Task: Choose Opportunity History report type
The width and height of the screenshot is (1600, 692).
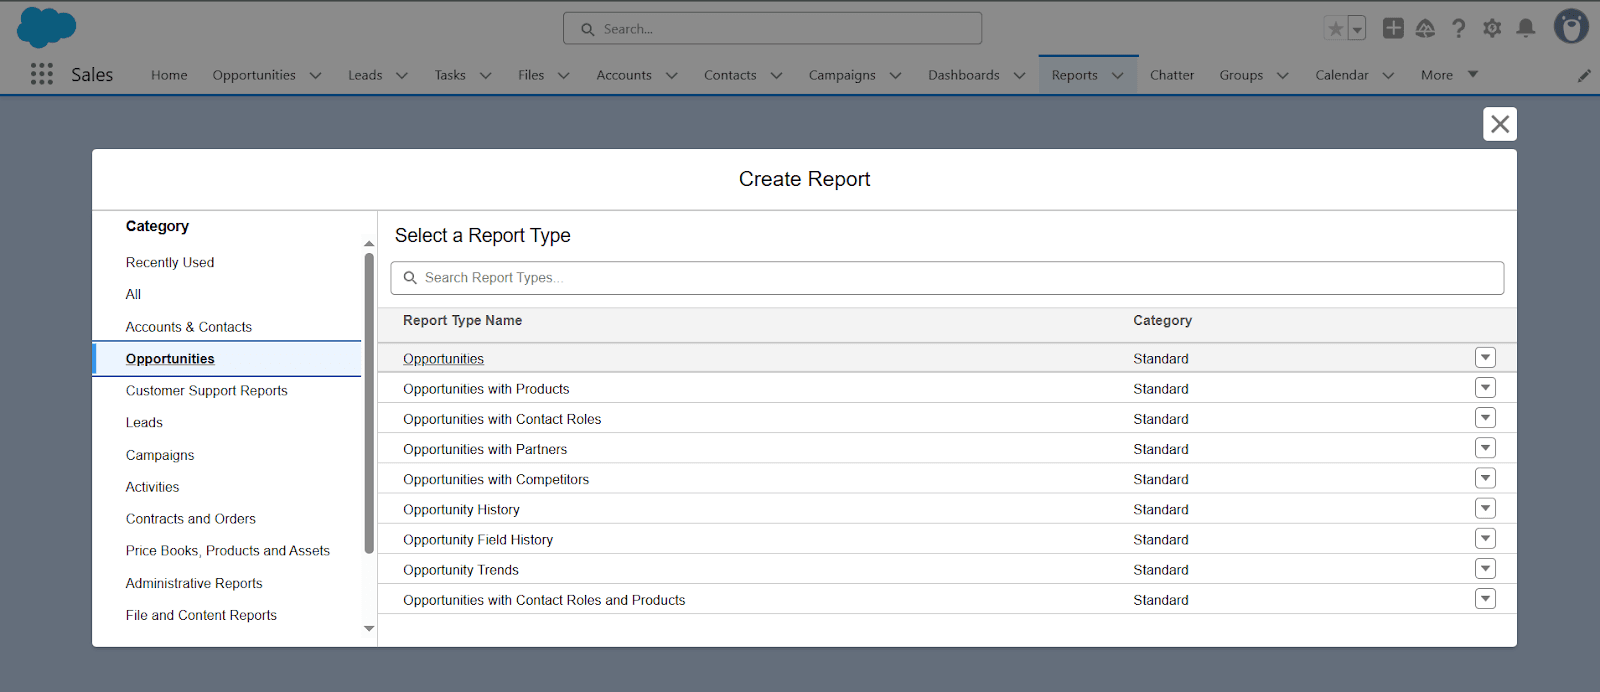Action: (461, 510)
